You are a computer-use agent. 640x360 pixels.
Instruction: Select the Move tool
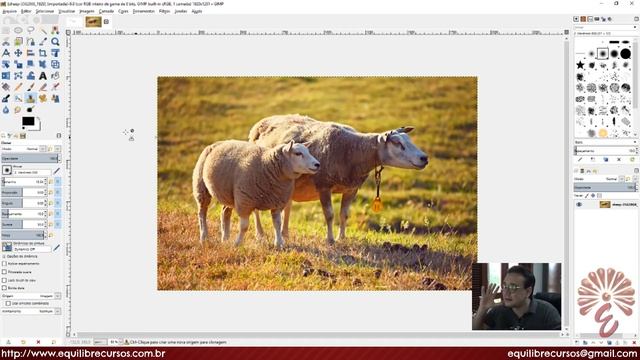[x=18, y=53]
